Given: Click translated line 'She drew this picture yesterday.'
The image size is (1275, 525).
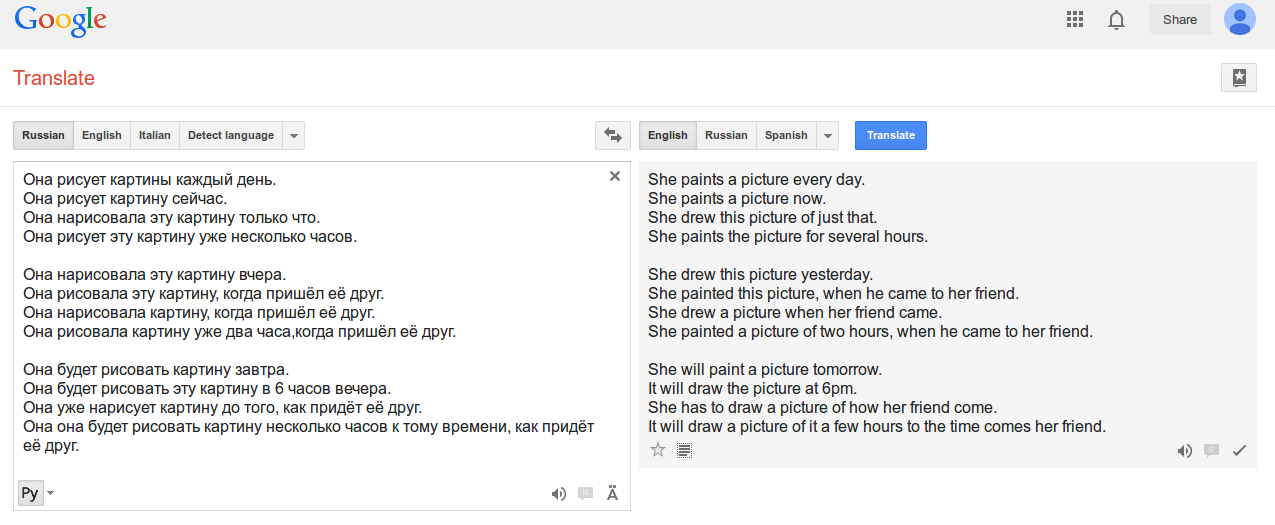Looking at the screenshot, I should pyautogui.click(x=761, y=274).
